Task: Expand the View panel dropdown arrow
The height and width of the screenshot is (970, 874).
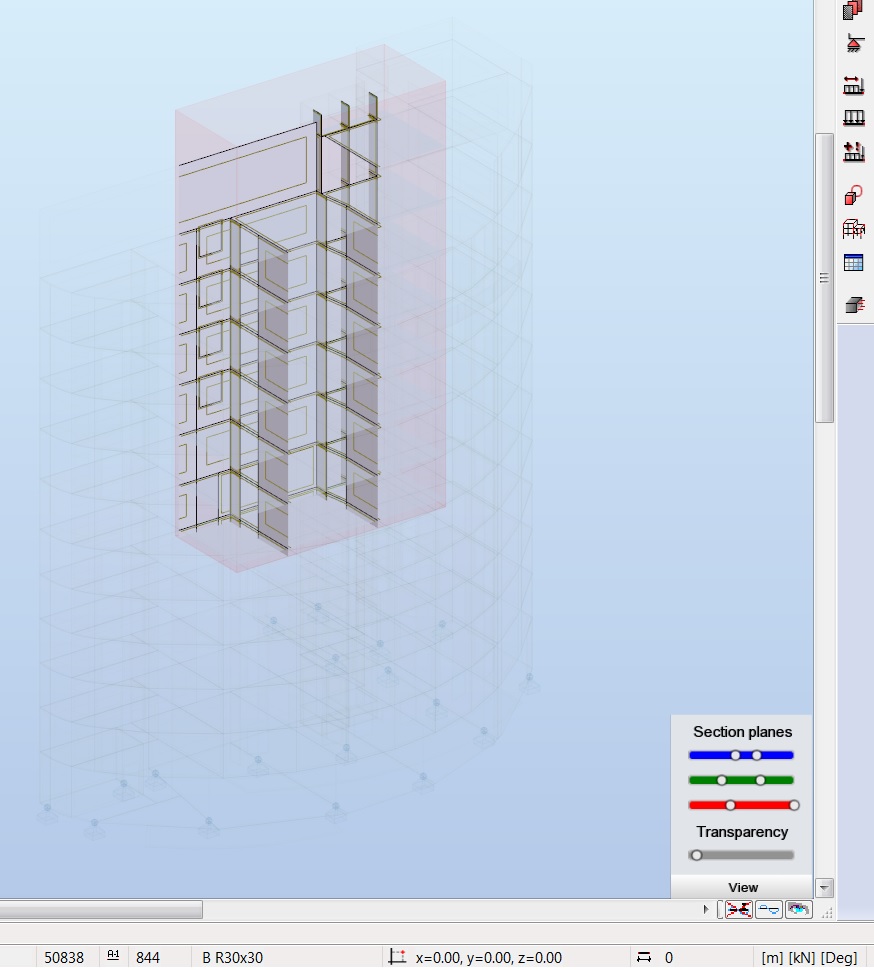Action: pos(824,887)
